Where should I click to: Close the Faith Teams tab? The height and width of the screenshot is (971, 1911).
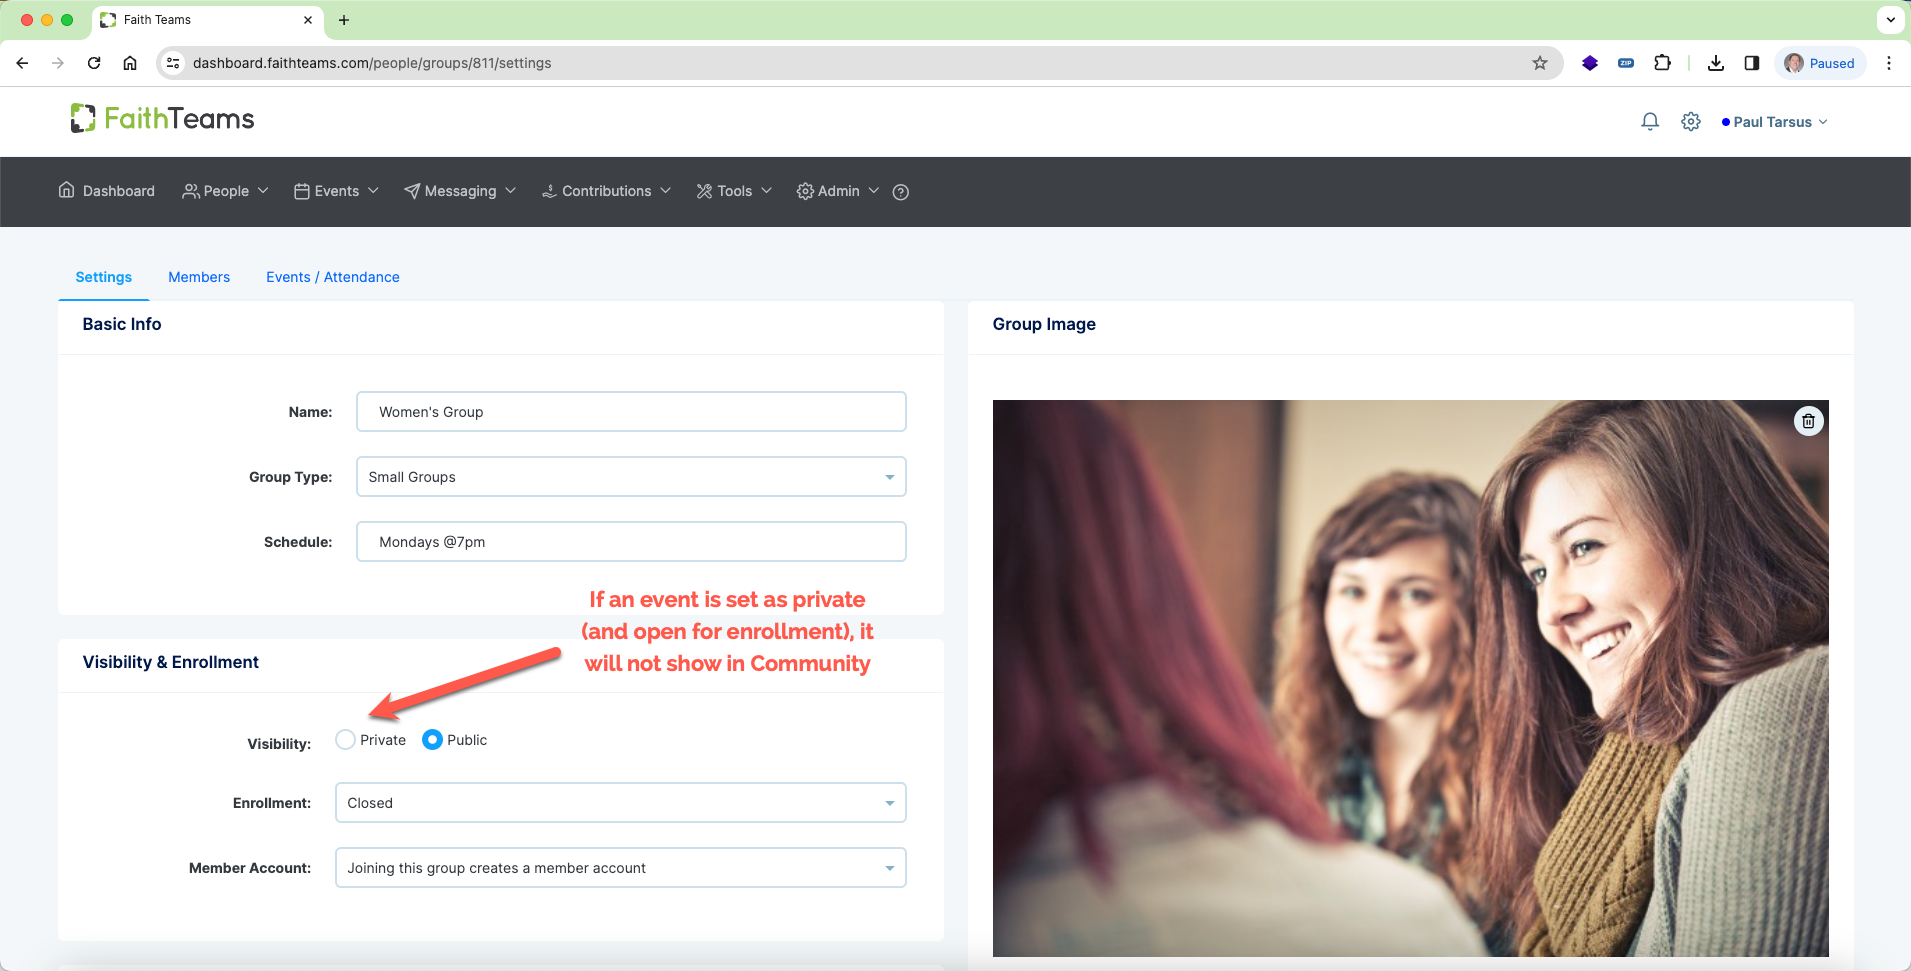pyautogui.click(x=308, y=20)
